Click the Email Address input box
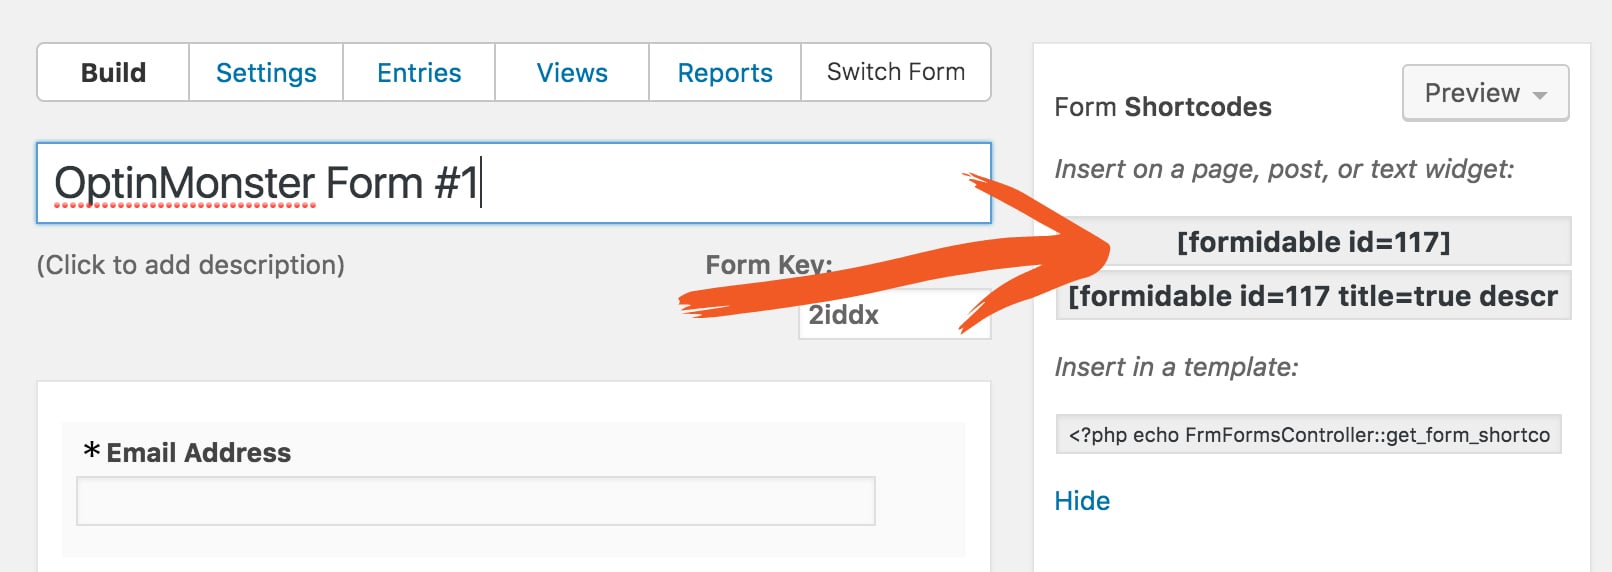 coord(476,501)
